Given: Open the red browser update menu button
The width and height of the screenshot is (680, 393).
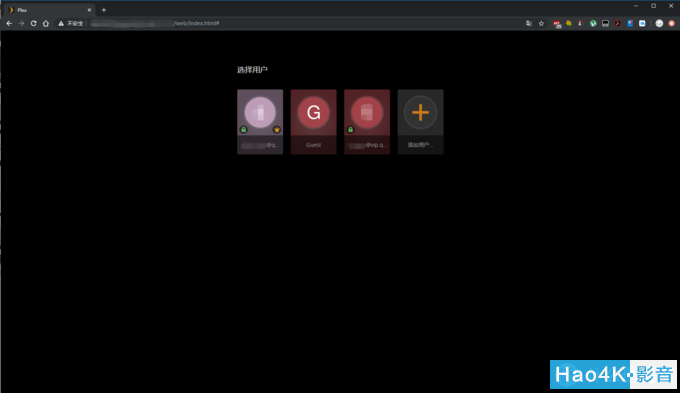Looking at the screenshot, I should [x=671, y=23].
